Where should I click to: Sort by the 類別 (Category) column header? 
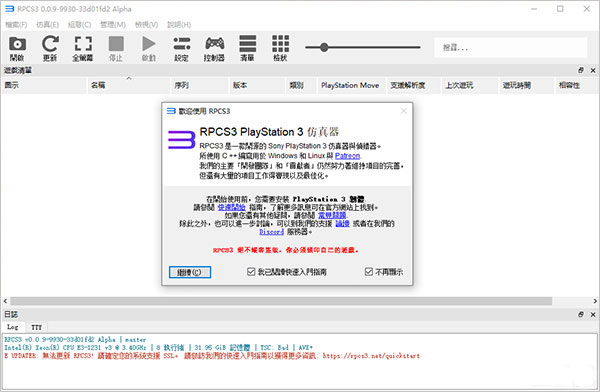point(302,85)
